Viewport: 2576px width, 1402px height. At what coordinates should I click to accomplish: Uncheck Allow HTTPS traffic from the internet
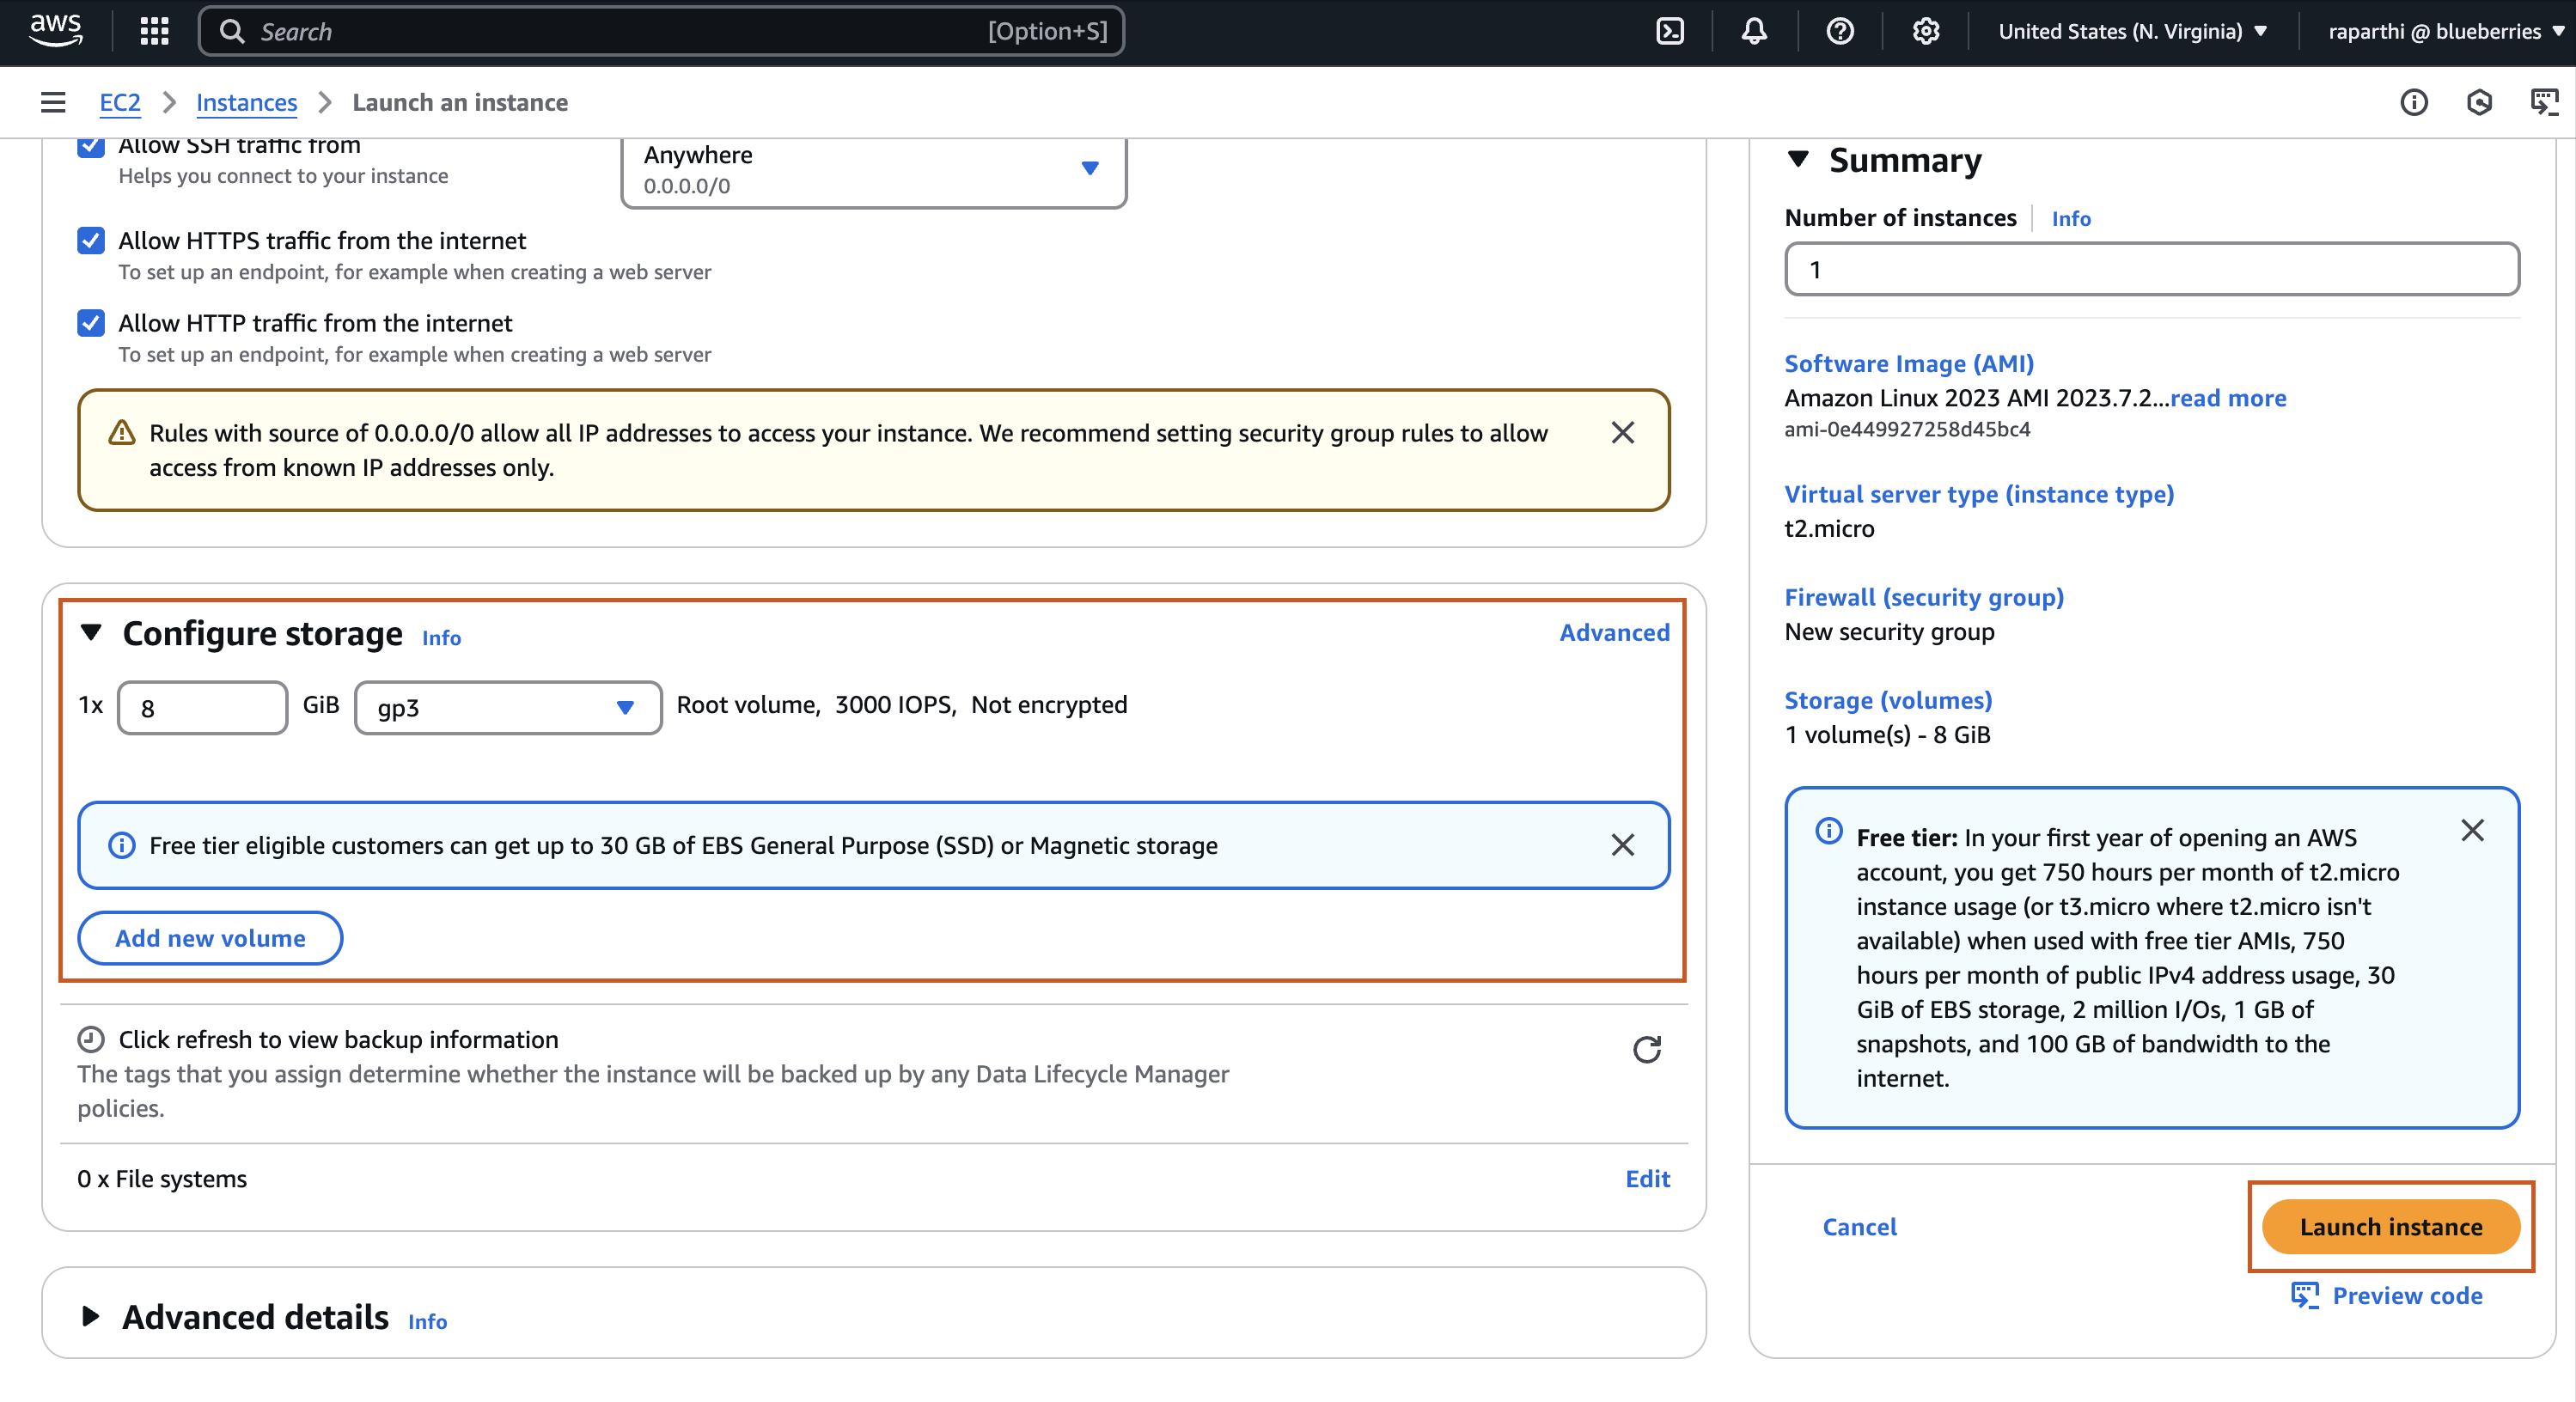coord(91,241)
